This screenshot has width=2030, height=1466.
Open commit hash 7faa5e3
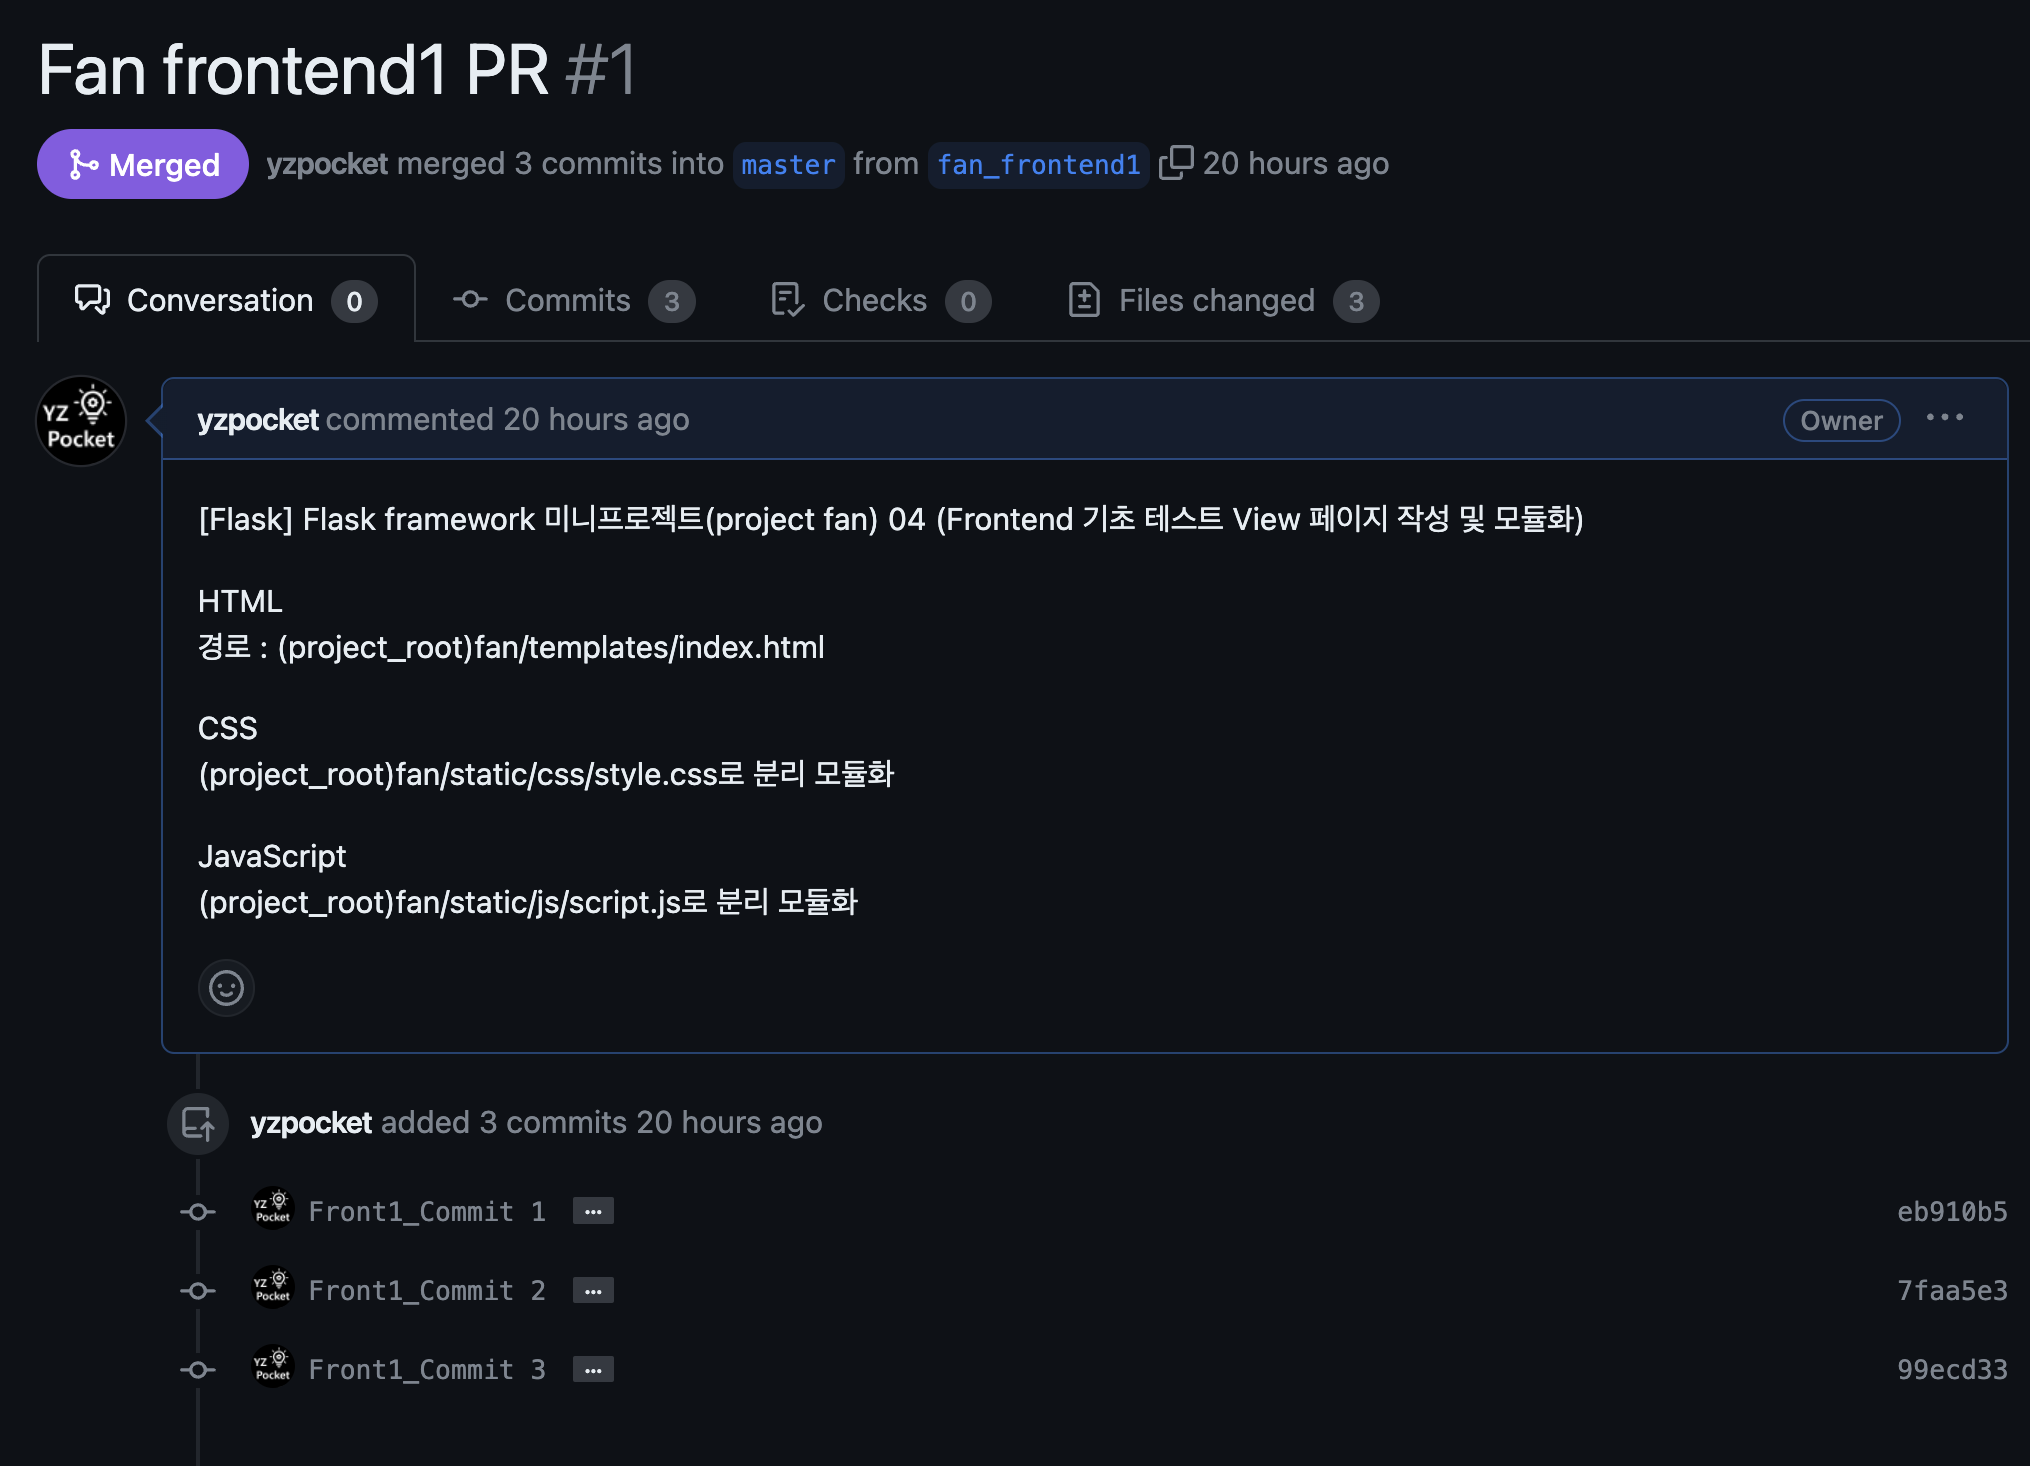(1951, 1290)
